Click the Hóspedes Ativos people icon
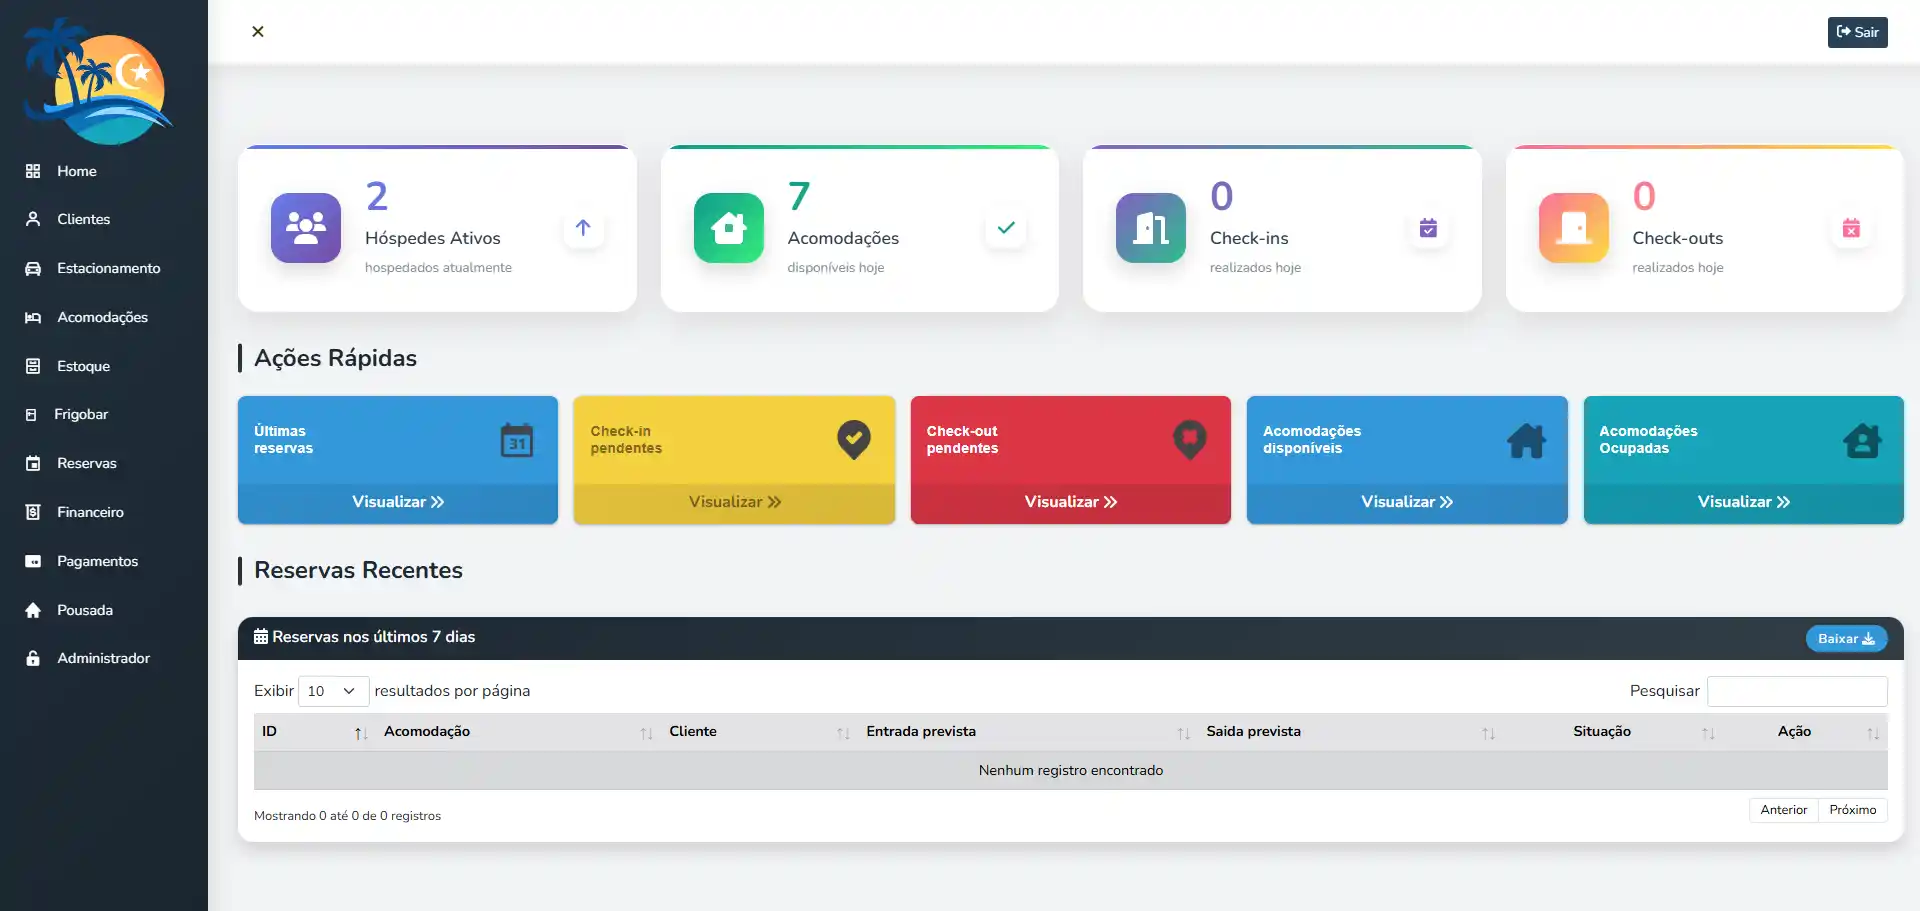1920x911 pixels. (x=306, y=228)
